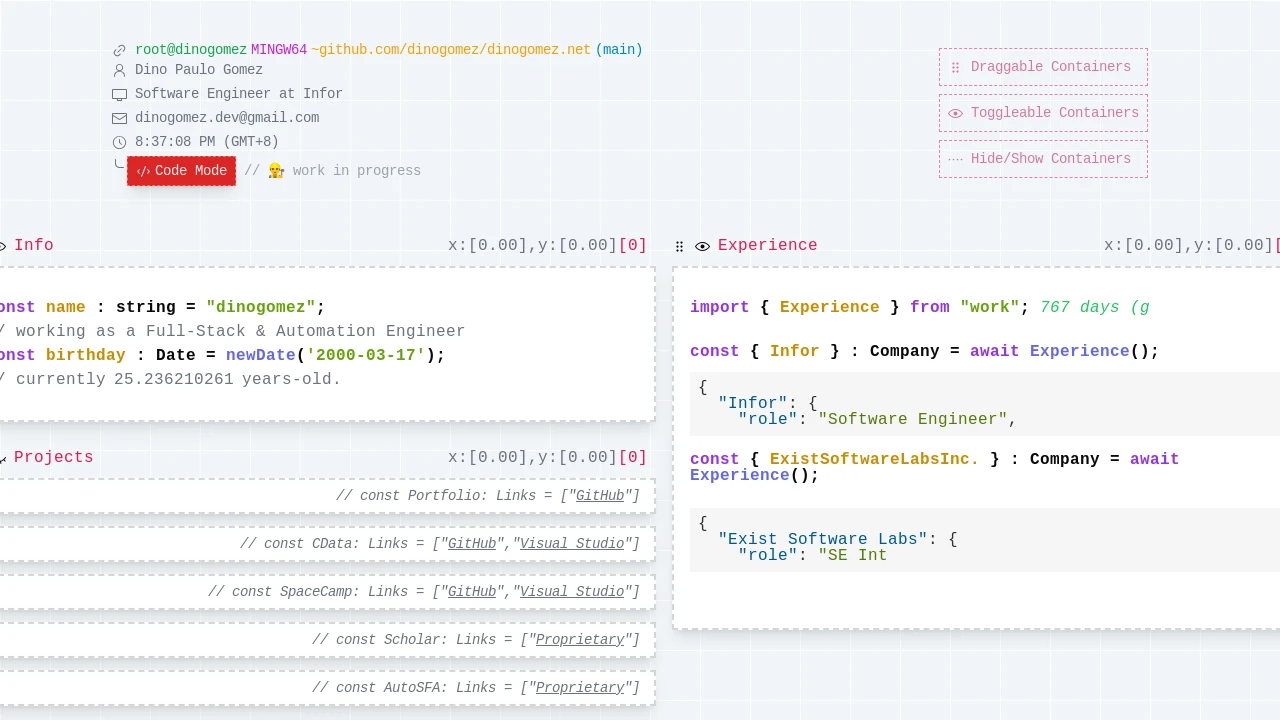Click the eye icon in Toggleable Containers
Image resolution: width=1280 pixels, height=720 pixels.
click(955, 113)
